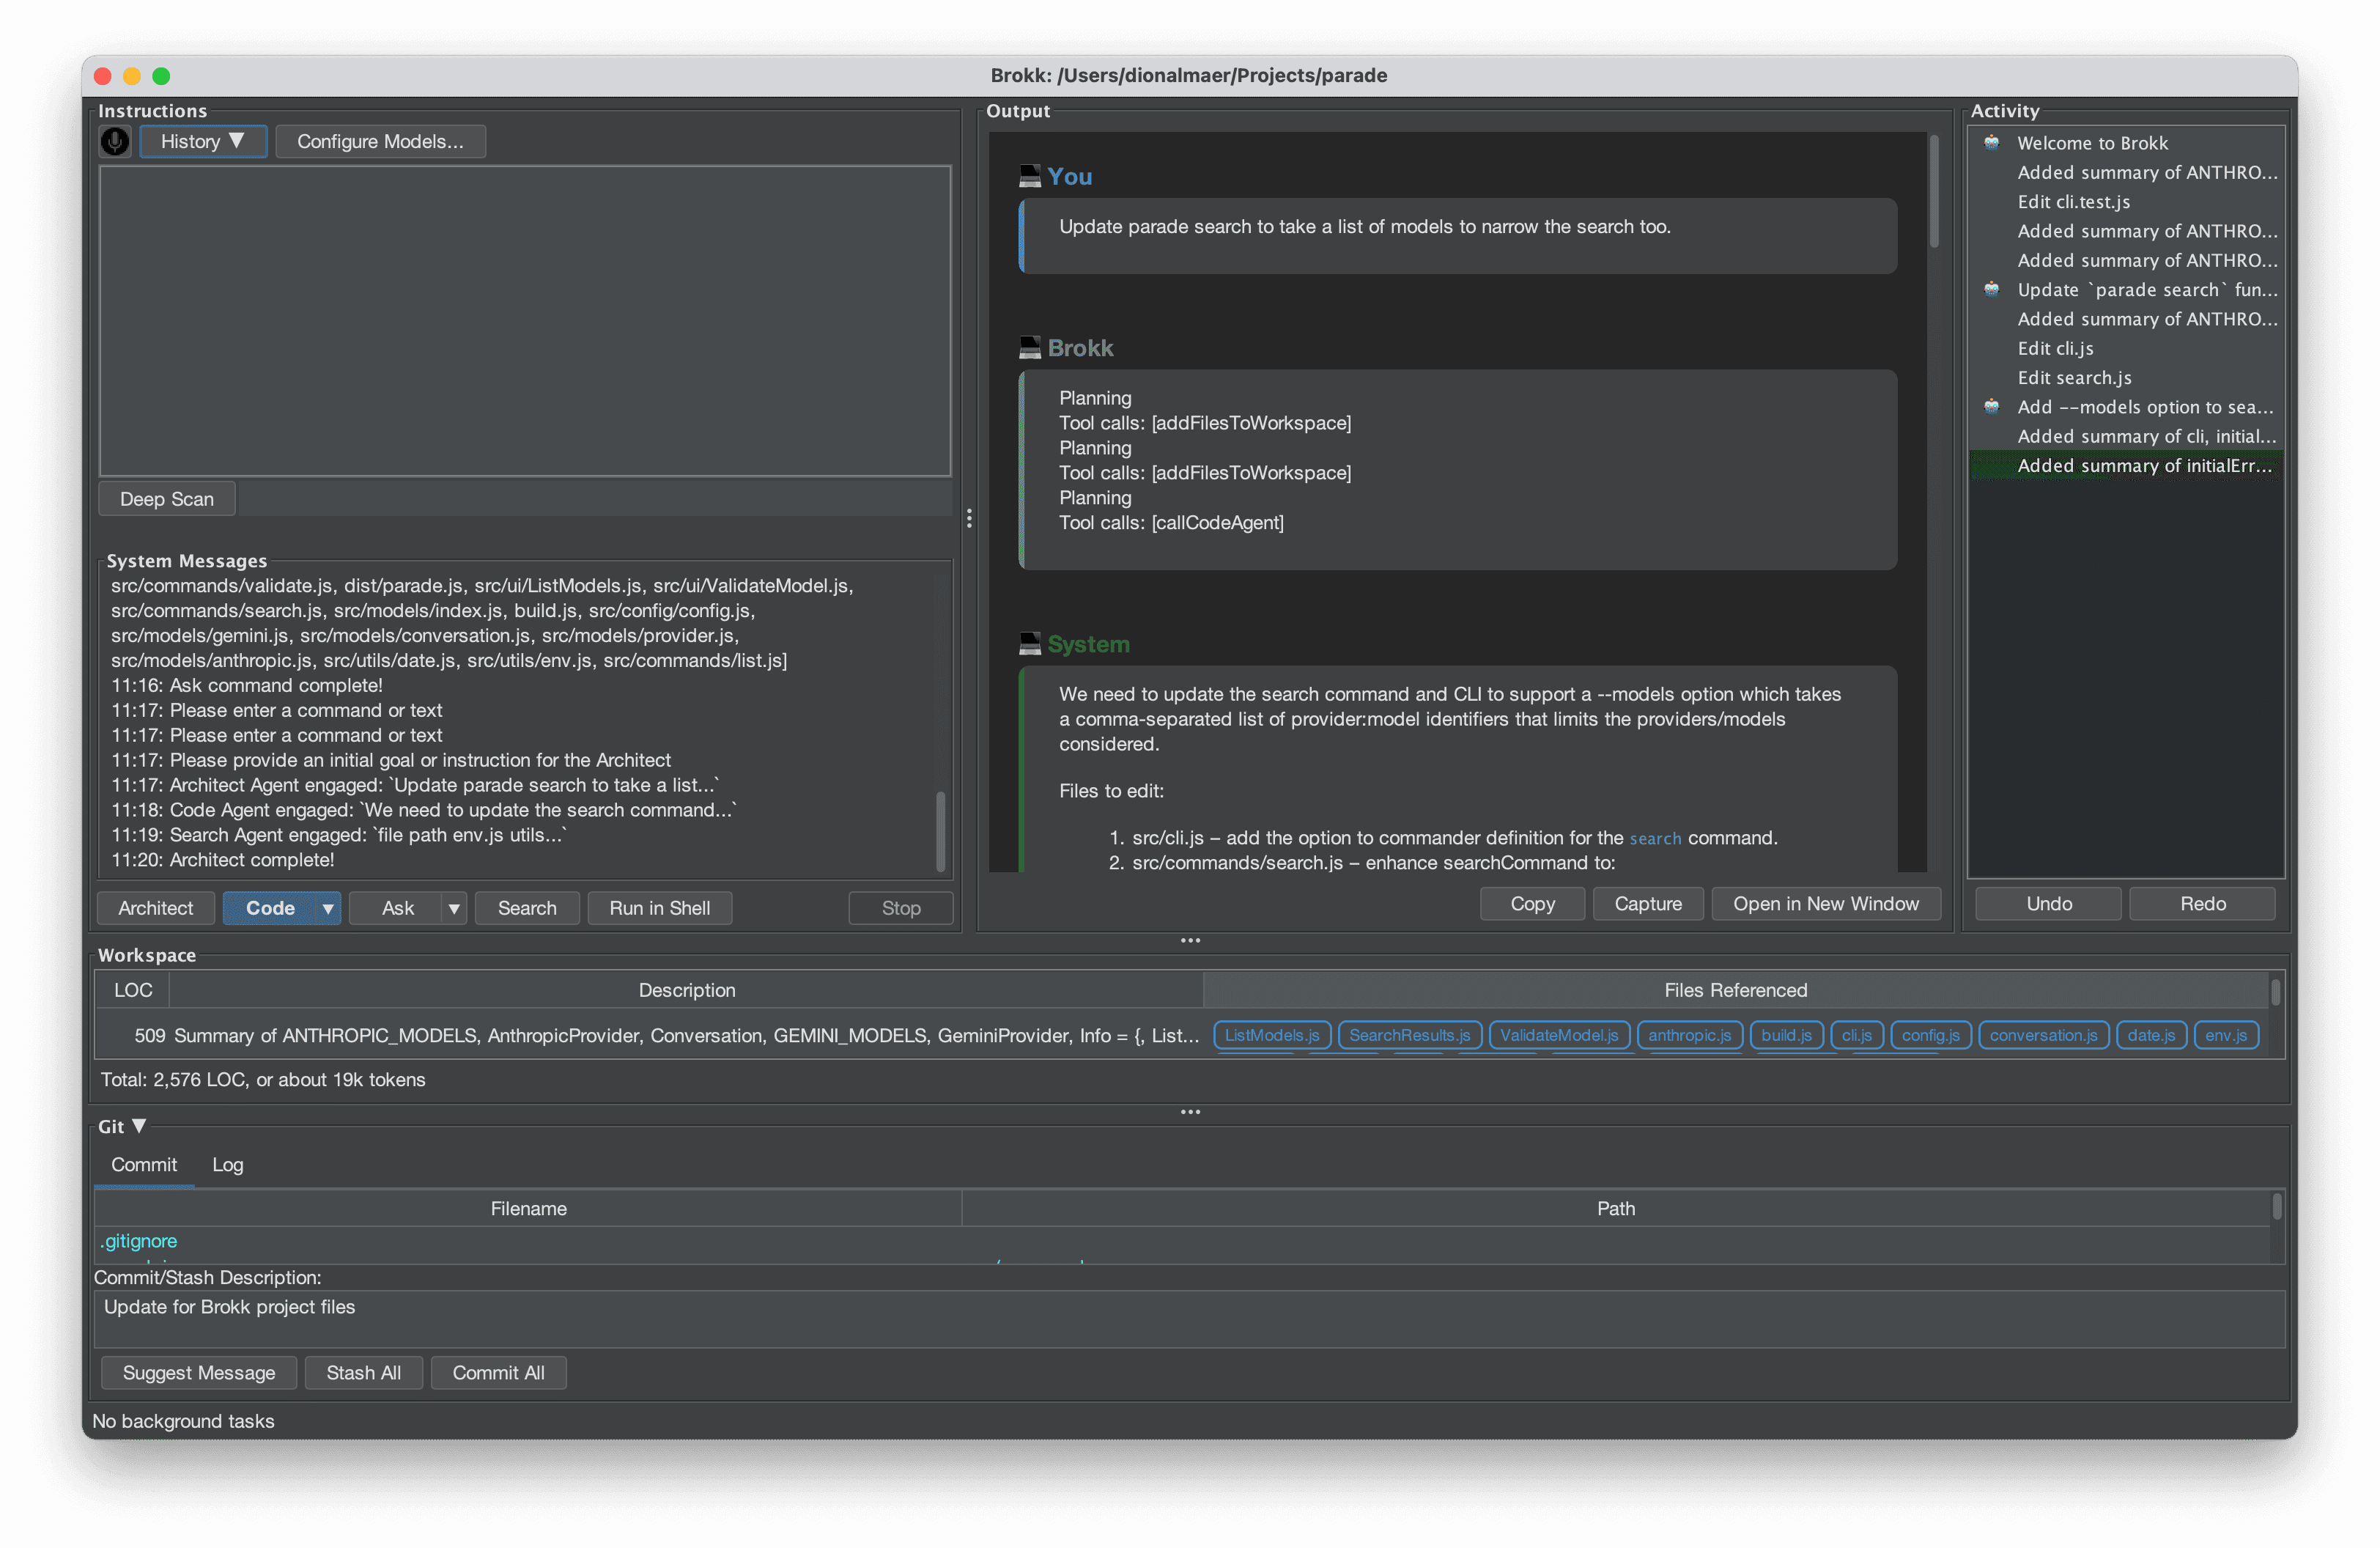Click the horizontal dots handle above the Git panel

point(1189,1112)
